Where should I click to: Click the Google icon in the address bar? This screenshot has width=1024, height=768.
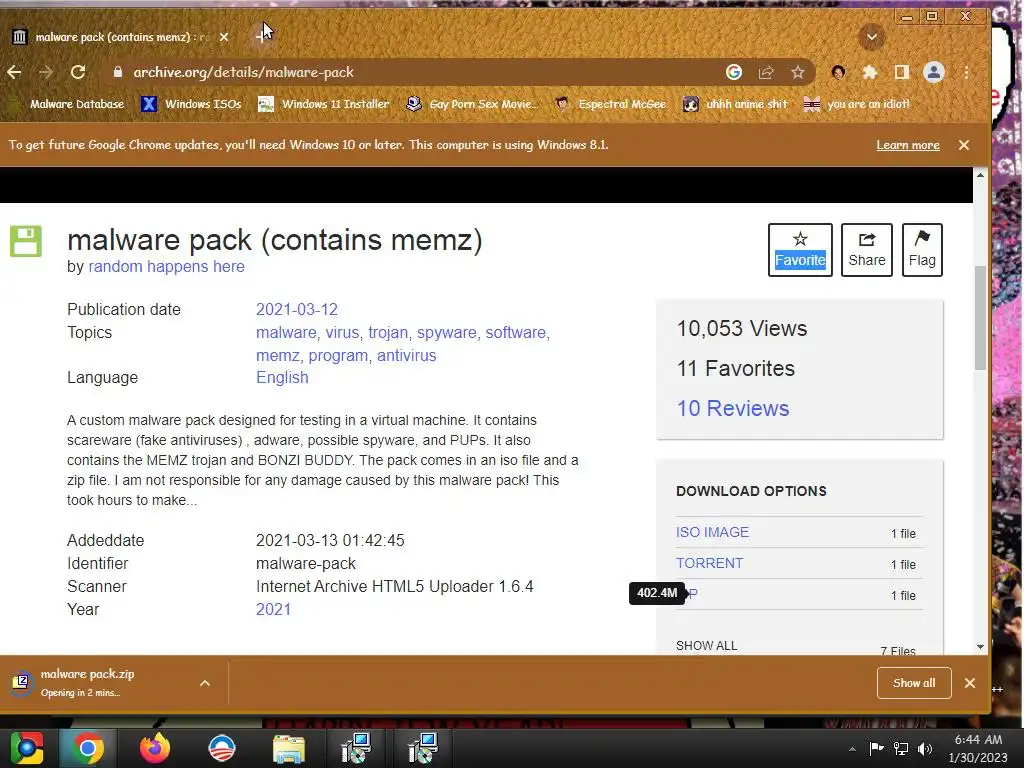tap(734, 72)
